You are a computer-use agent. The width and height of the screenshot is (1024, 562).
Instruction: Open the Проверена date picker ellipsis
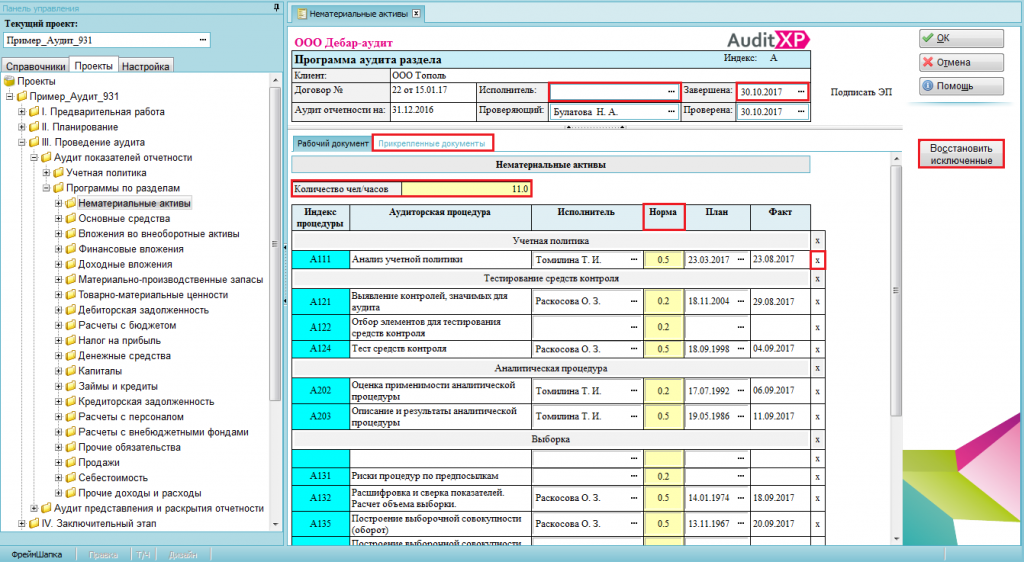[801, 112]
